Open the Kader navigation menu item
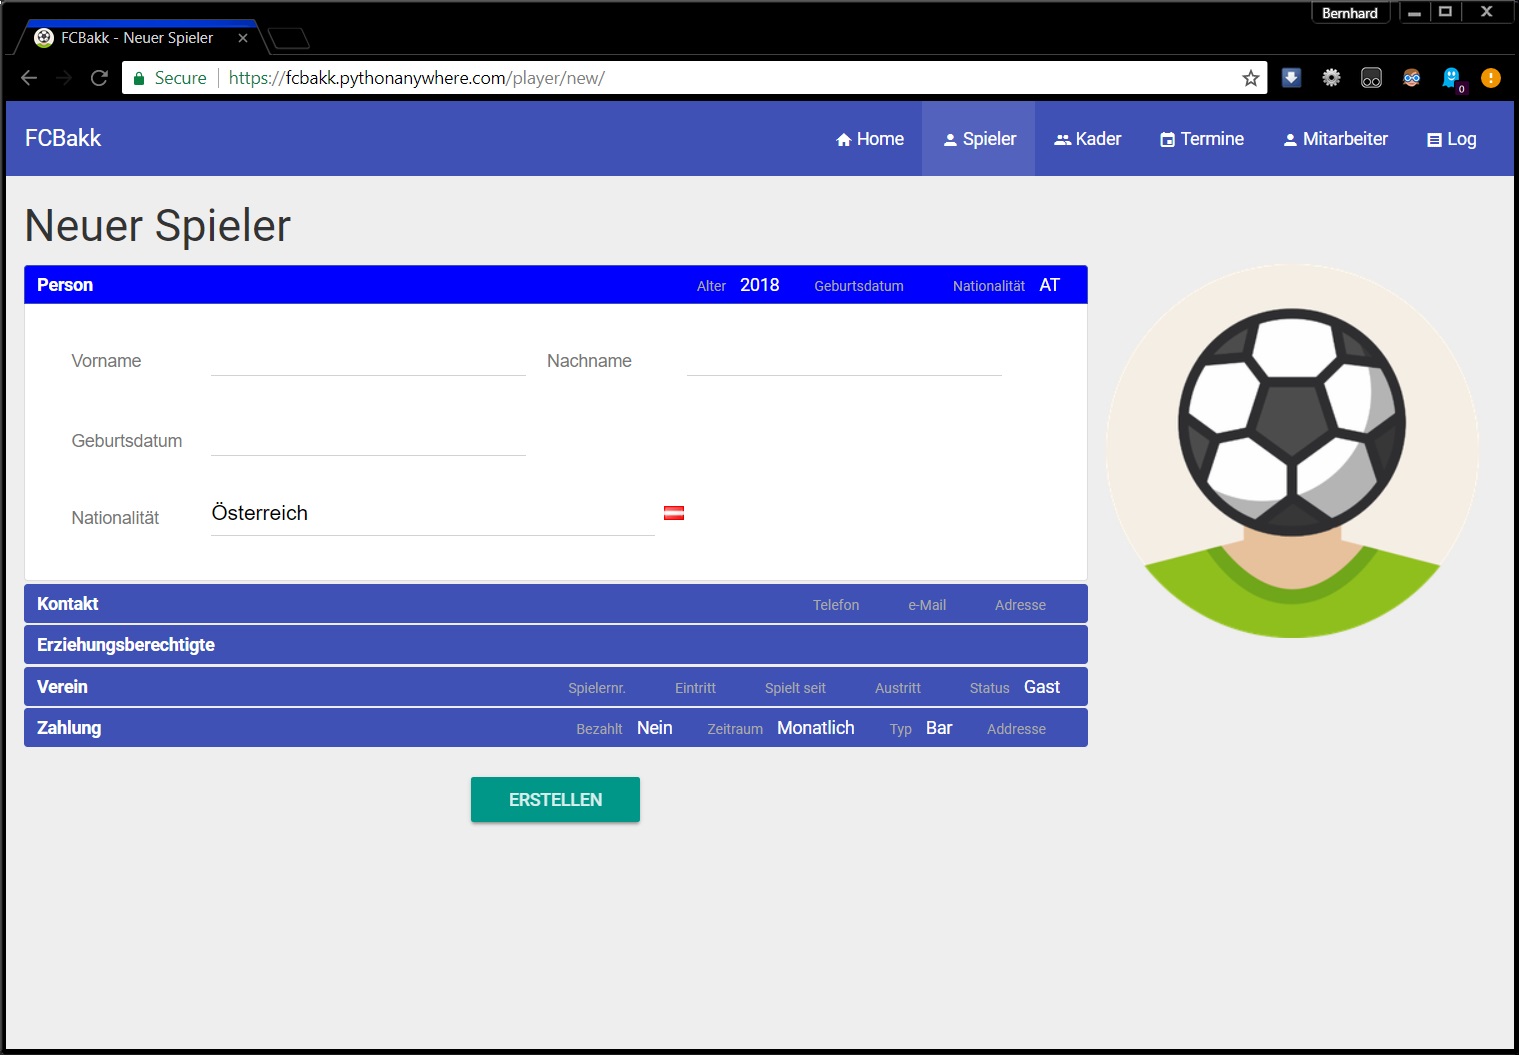Screen dimensions: 1519x1055 click(x=1088, y=139)
